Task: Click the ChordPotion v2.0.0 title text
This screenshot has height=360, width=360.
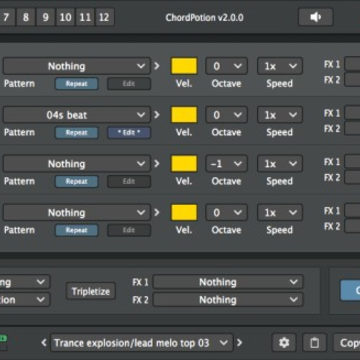Action: click(x=204, y=17)
